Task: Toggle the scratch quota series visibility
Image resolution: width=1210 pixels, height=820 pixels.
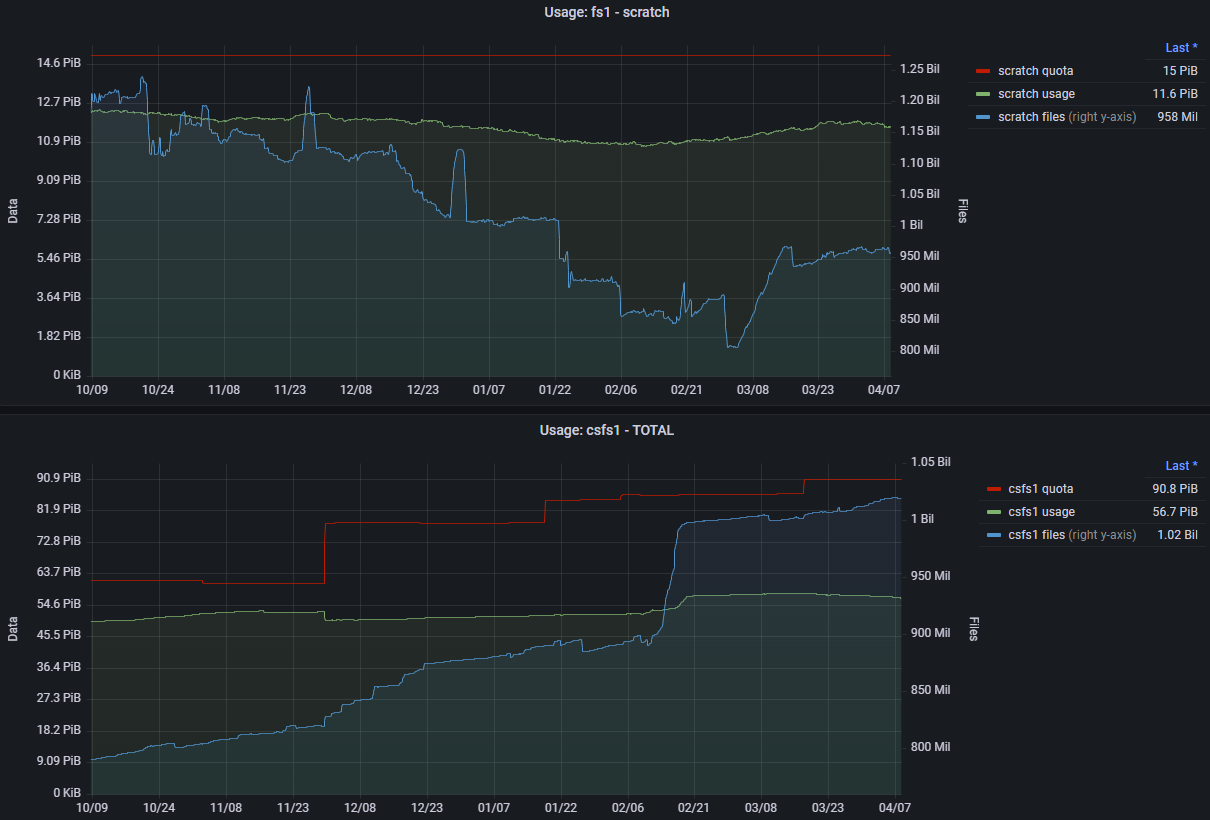Action: point(1035,71)
